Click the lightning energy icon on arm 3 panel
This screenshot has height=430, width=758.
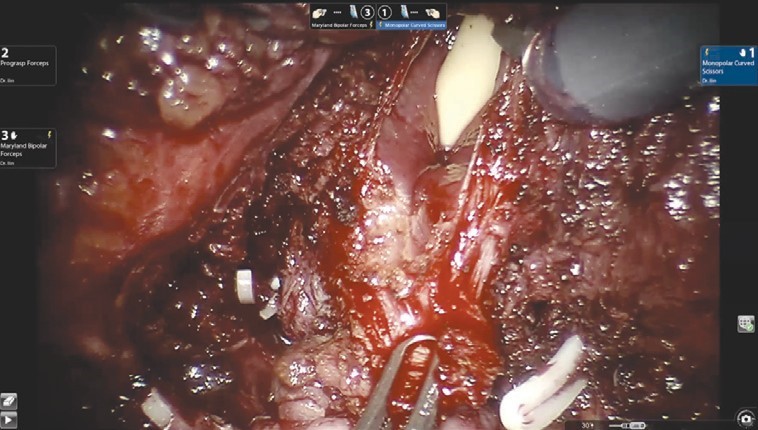(49, 134)
